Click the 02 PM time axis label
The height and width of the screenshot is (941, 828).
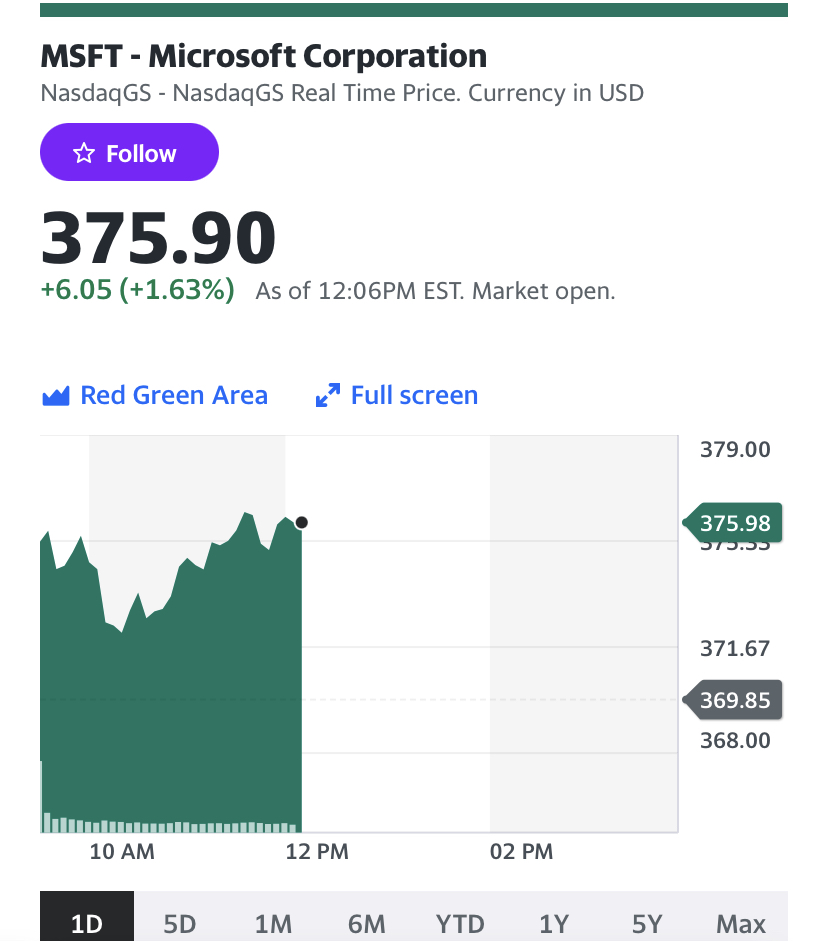click(x=521, y=852)
